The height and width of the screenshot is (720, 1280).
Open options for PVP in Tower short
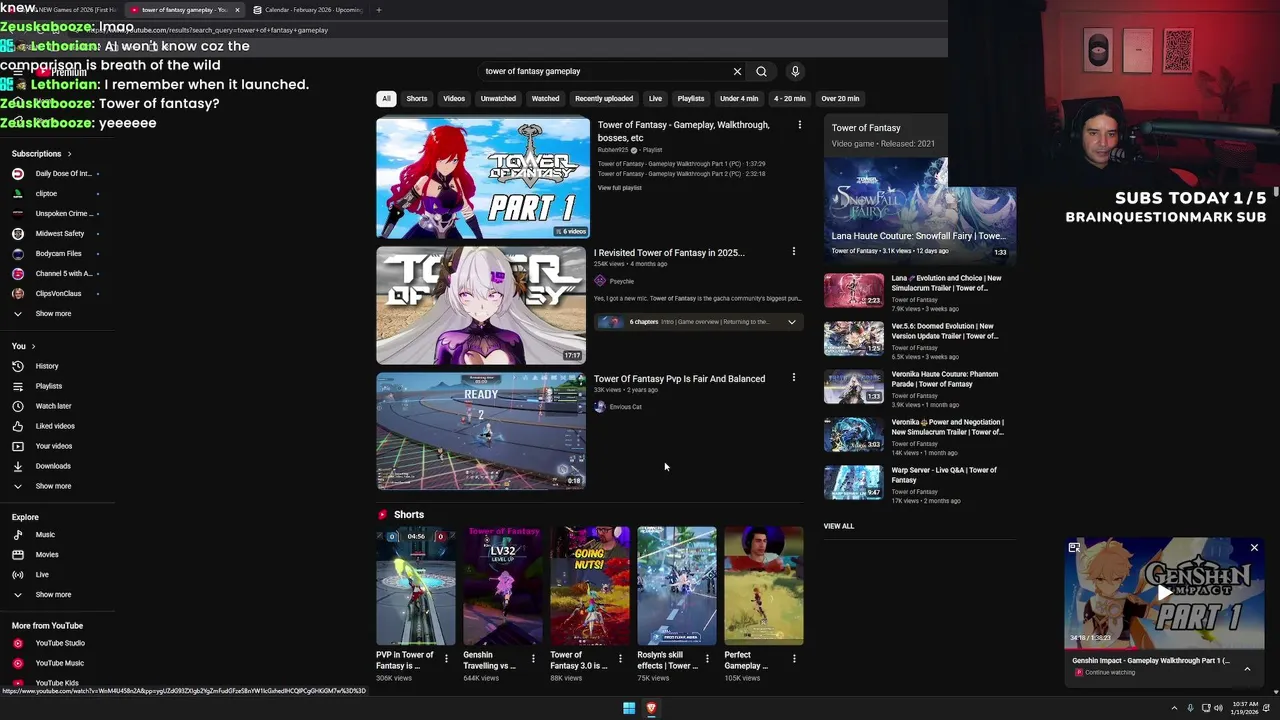tap(446, 659)
